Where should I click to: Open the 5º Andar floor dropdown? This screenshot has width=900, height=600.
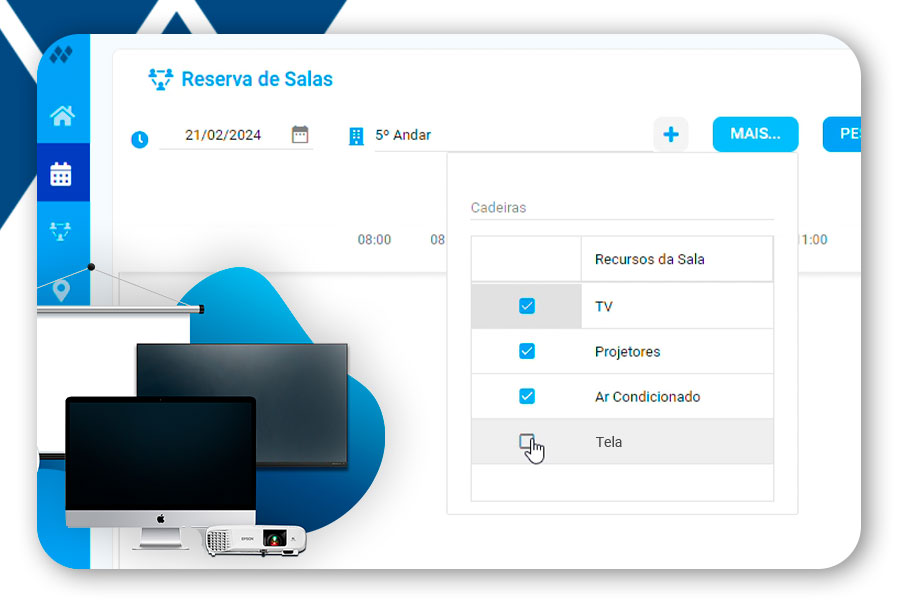pyautogui.click(x=514, y=136)
